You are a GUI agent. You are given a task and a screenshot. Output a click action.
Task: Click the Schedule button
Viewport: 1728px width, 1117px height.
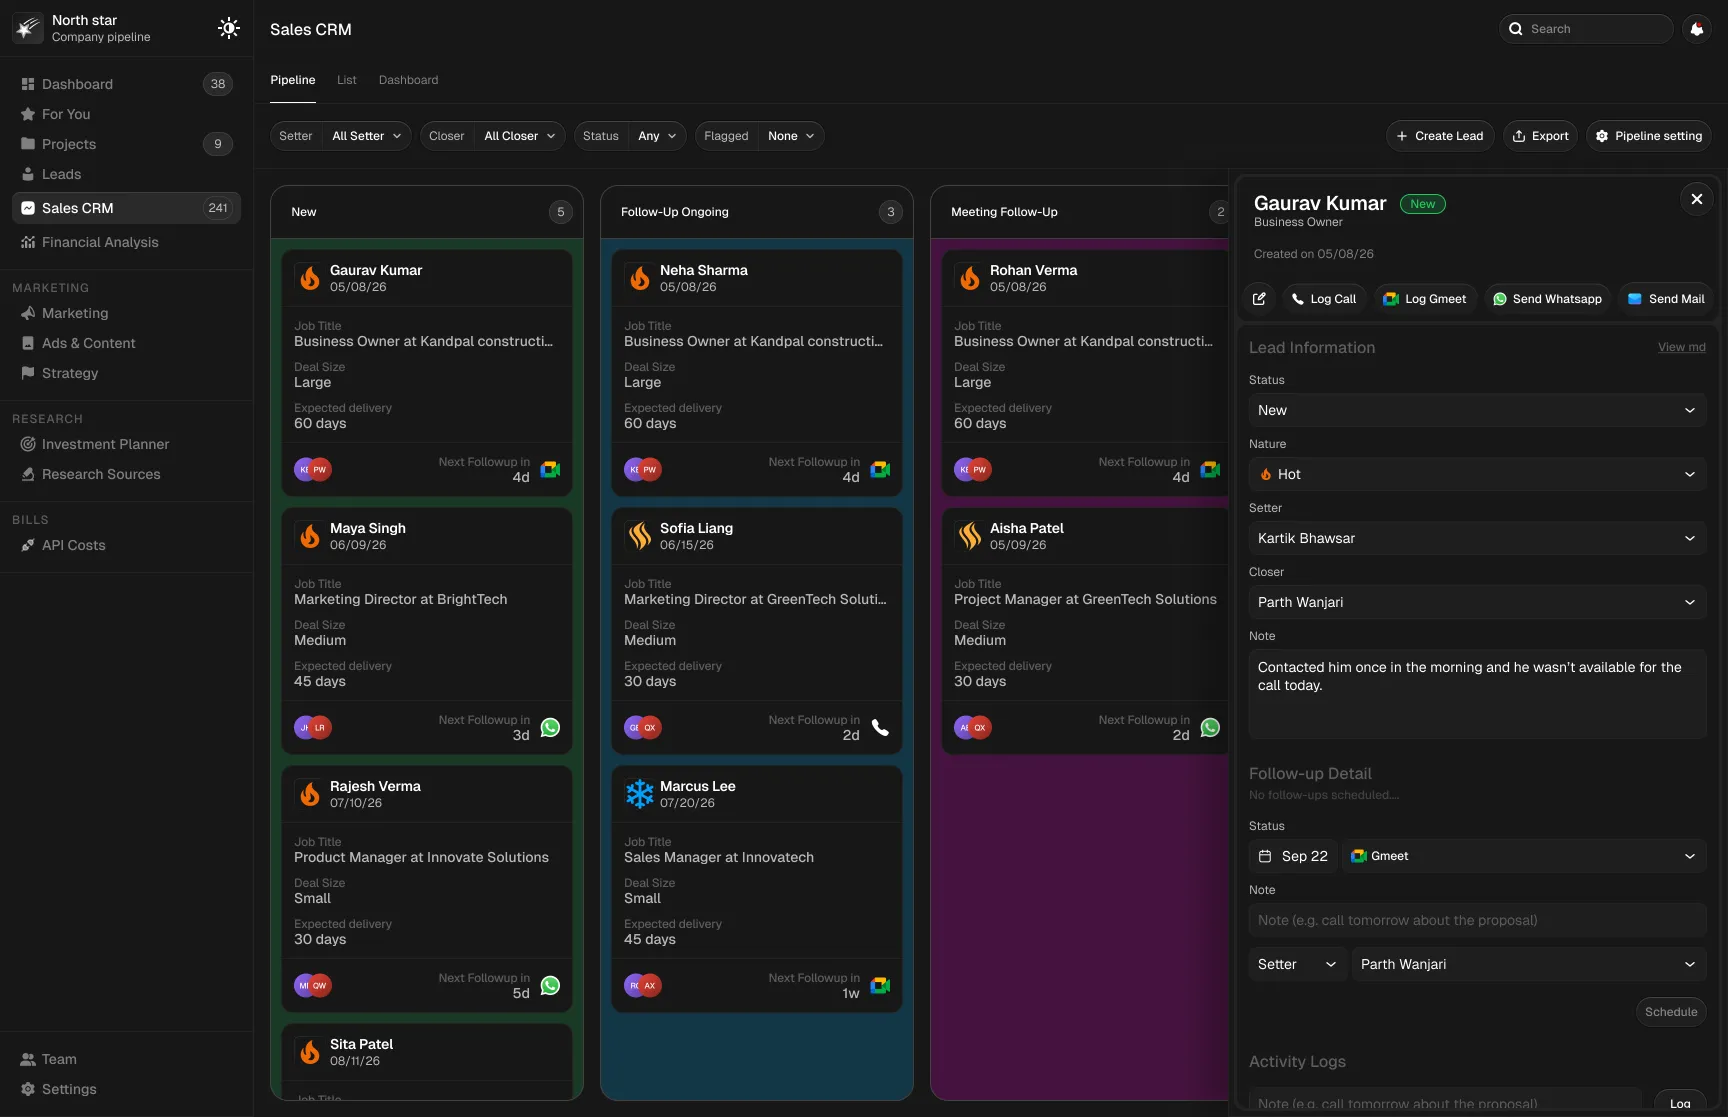click(x=1671, y=1012)
